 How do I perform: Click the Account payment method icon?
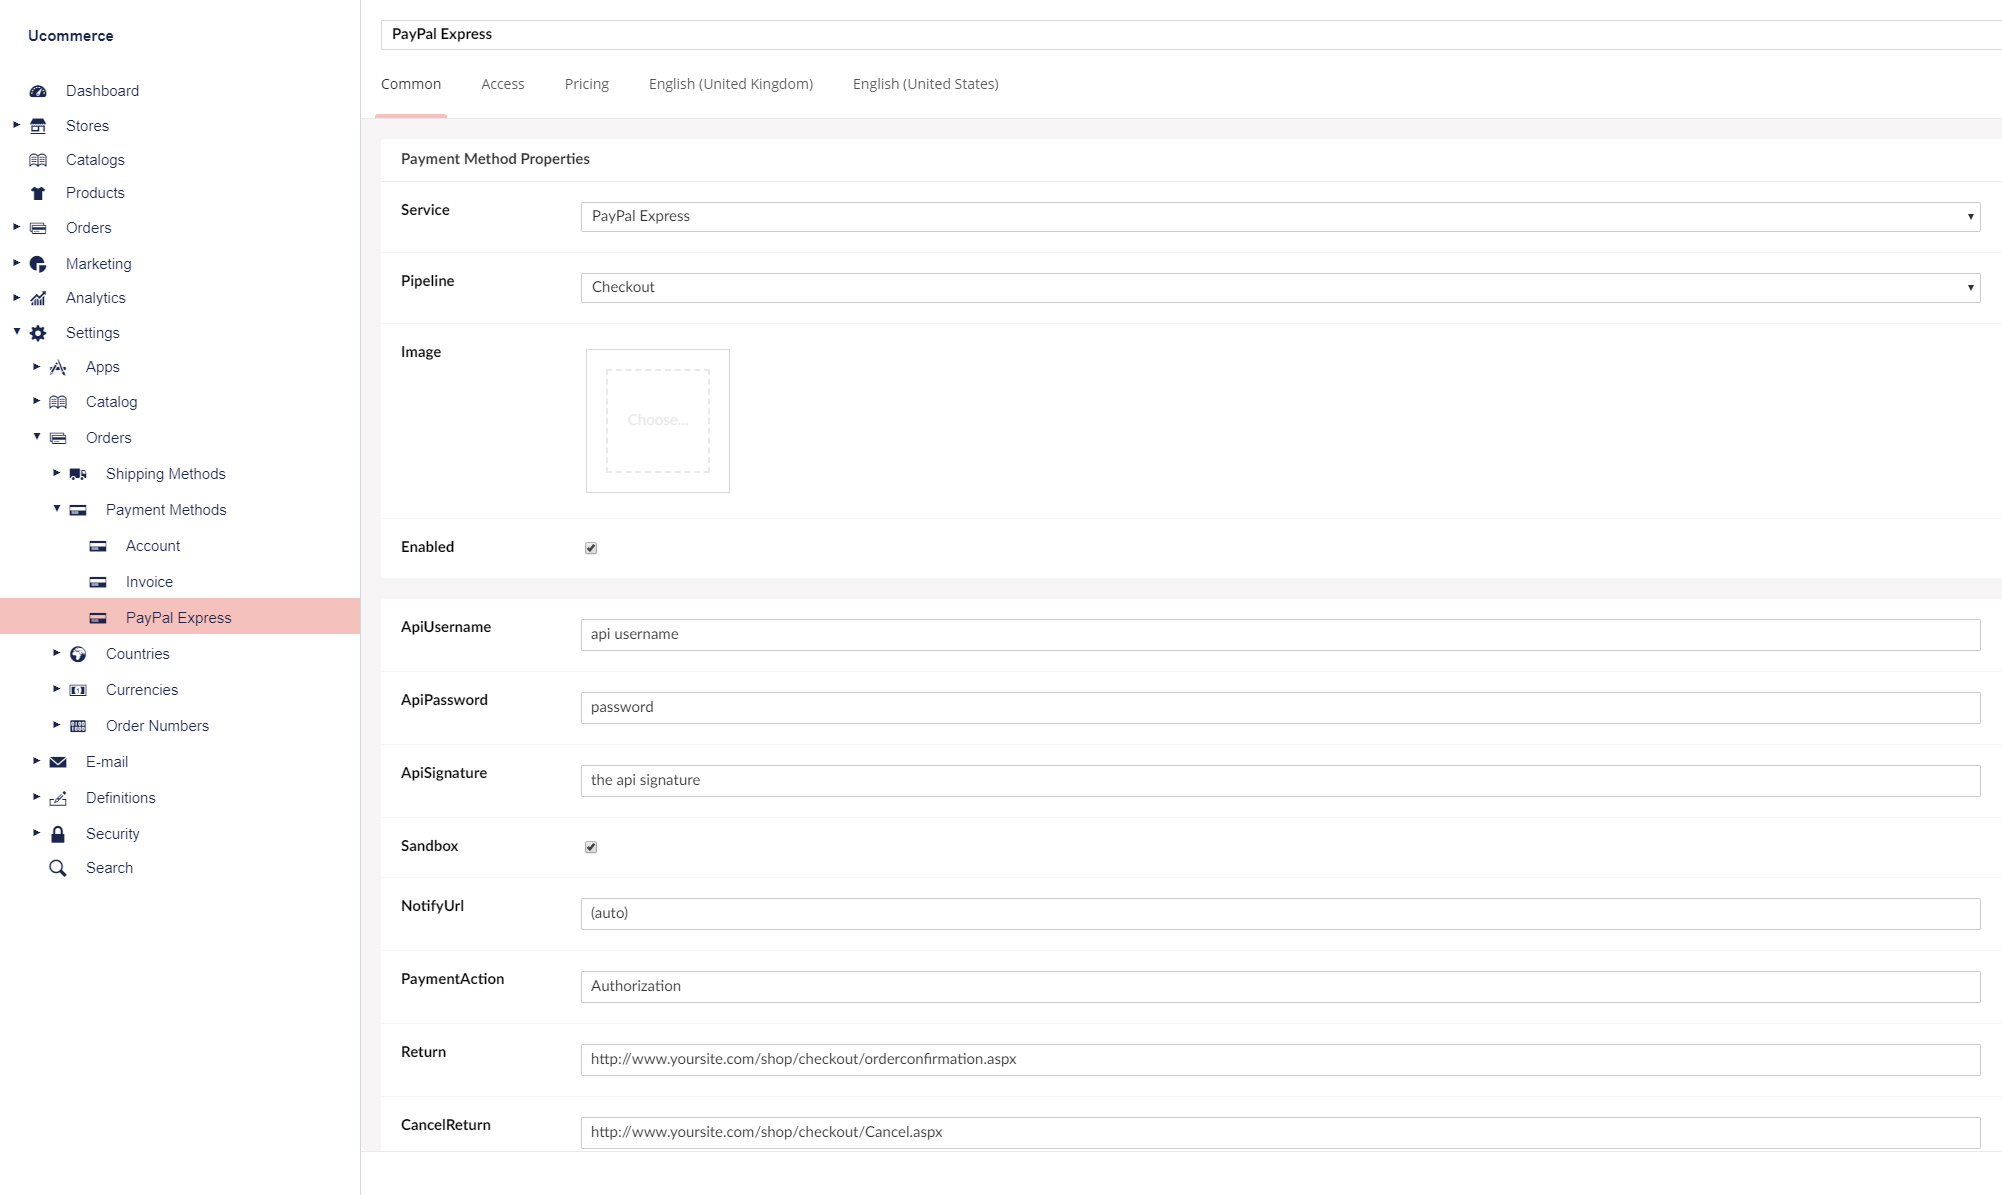coord(98,546)
